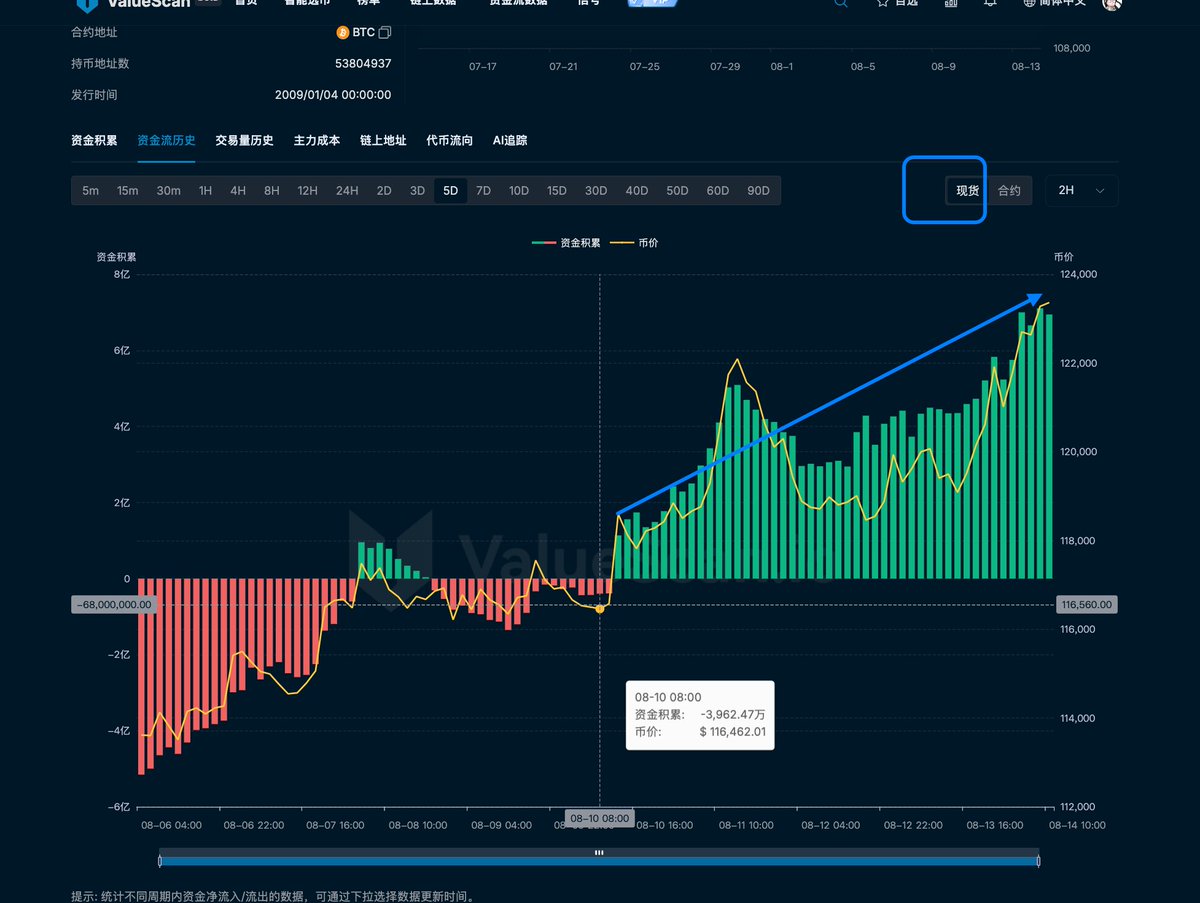Click the 08-06 04:00 axis label

[171, 826]
